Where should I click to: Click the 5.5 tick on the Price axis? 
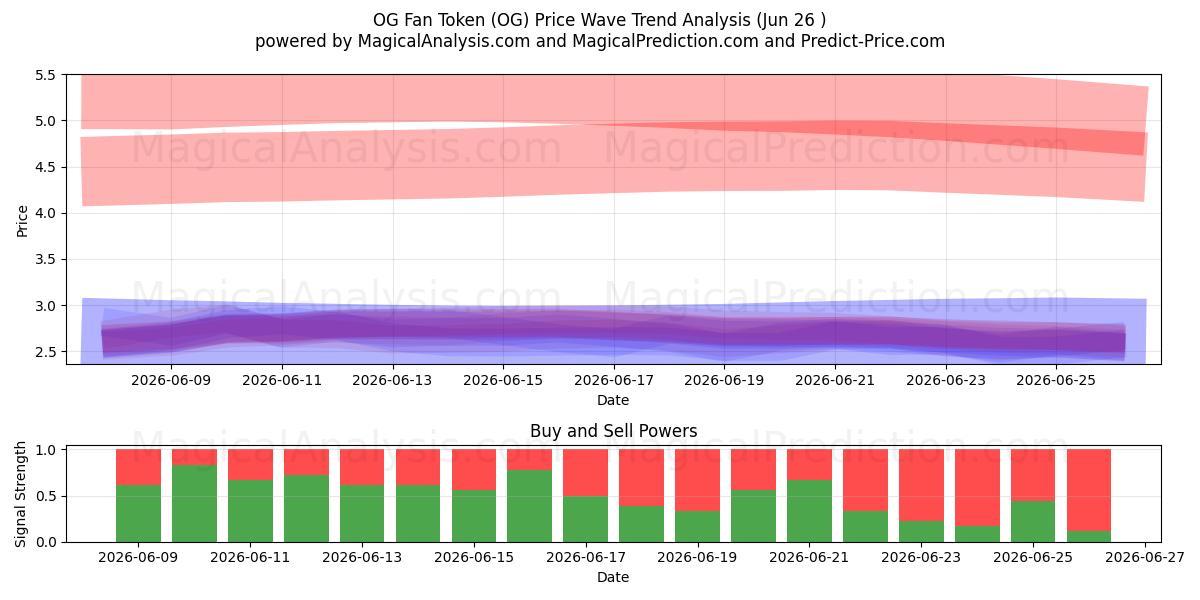click(x=44, y=75)
